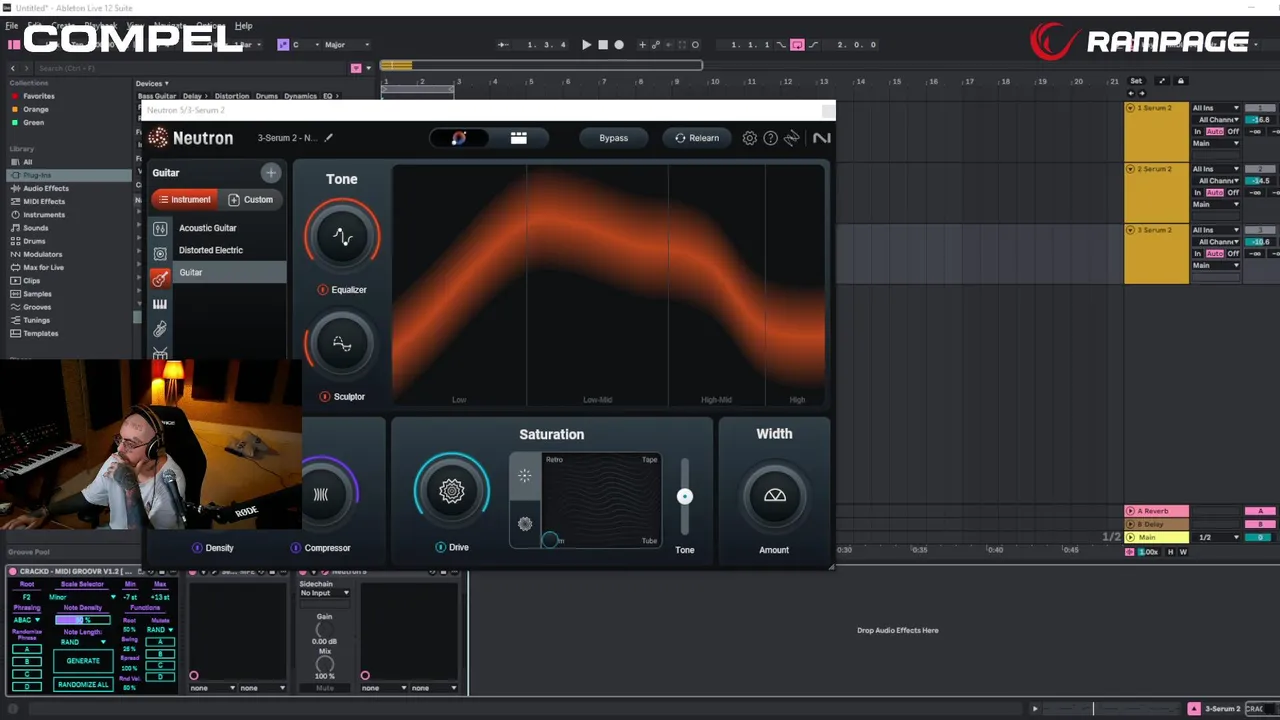Set track 1 Serum 2 monitor to Auto

tap(1214, 132)
